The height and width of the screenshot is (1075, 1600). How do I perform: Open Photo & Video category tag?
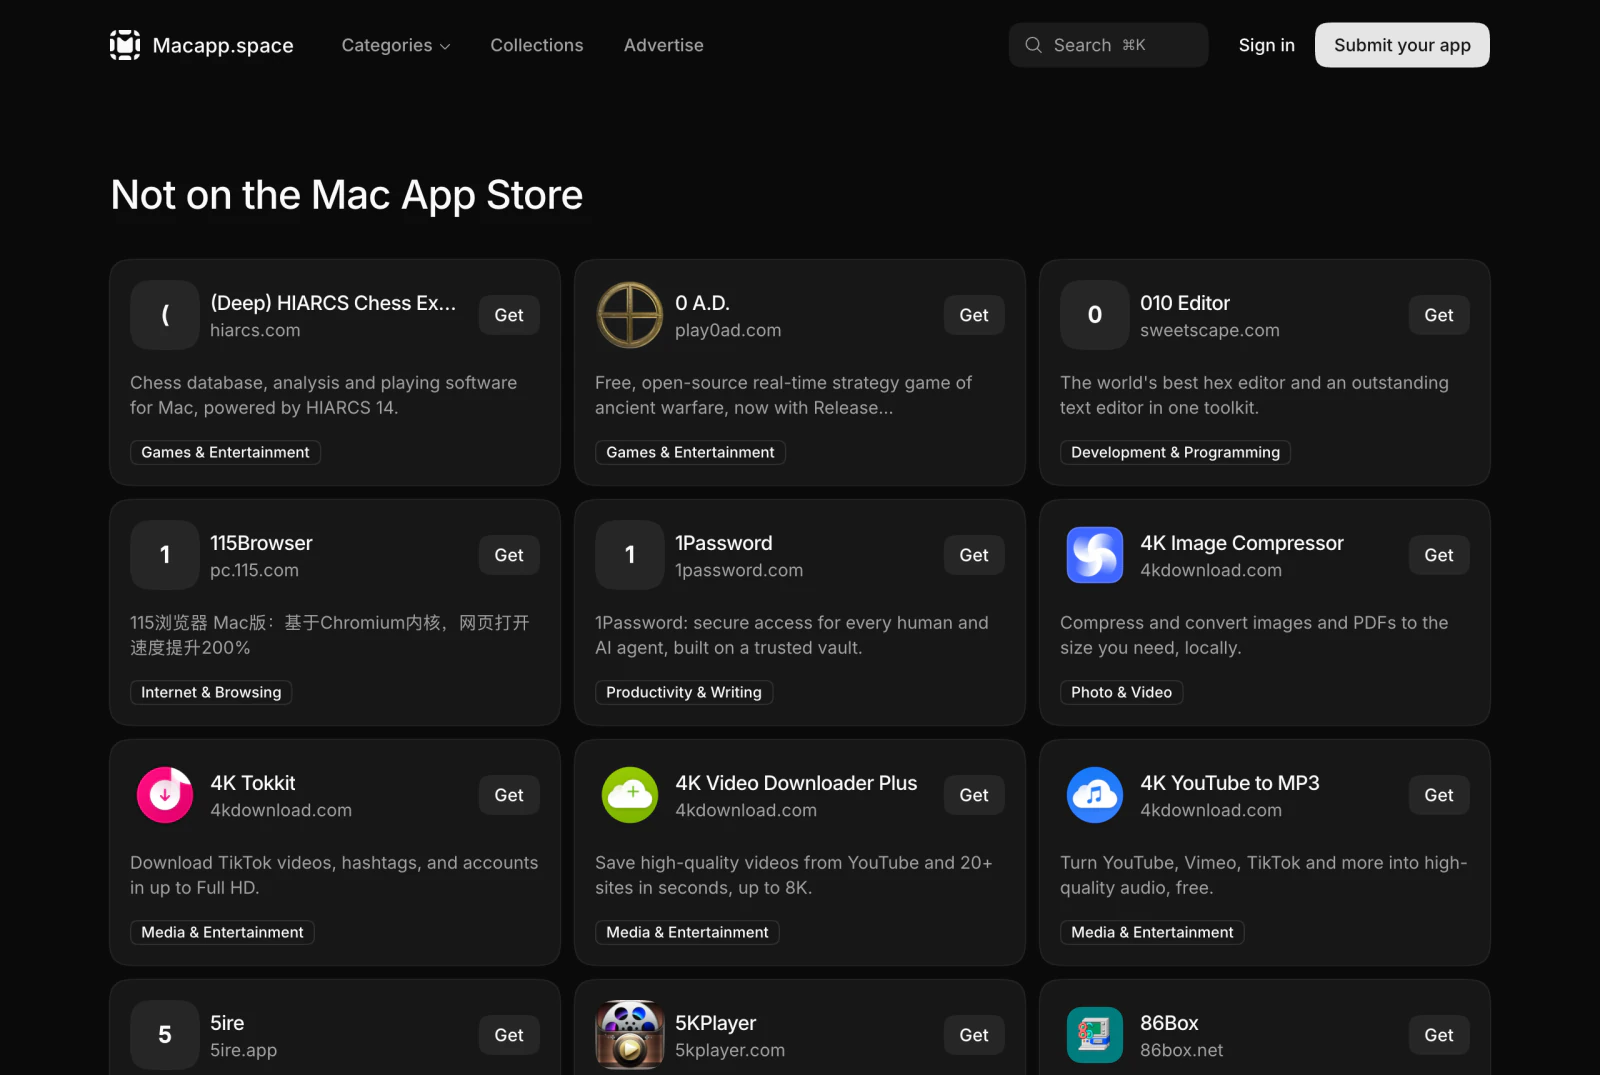tap(1121, 692)
